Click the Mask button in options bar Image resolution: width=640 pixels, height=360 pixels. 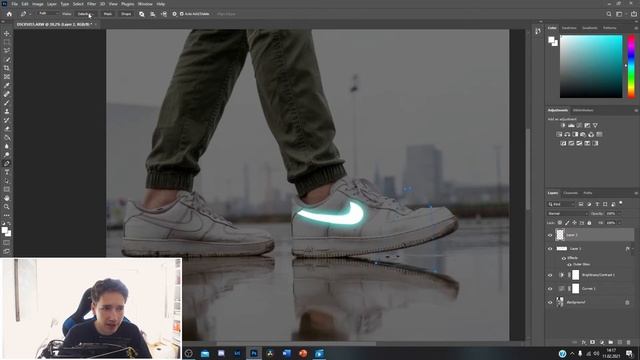click(x=108, y=14)
